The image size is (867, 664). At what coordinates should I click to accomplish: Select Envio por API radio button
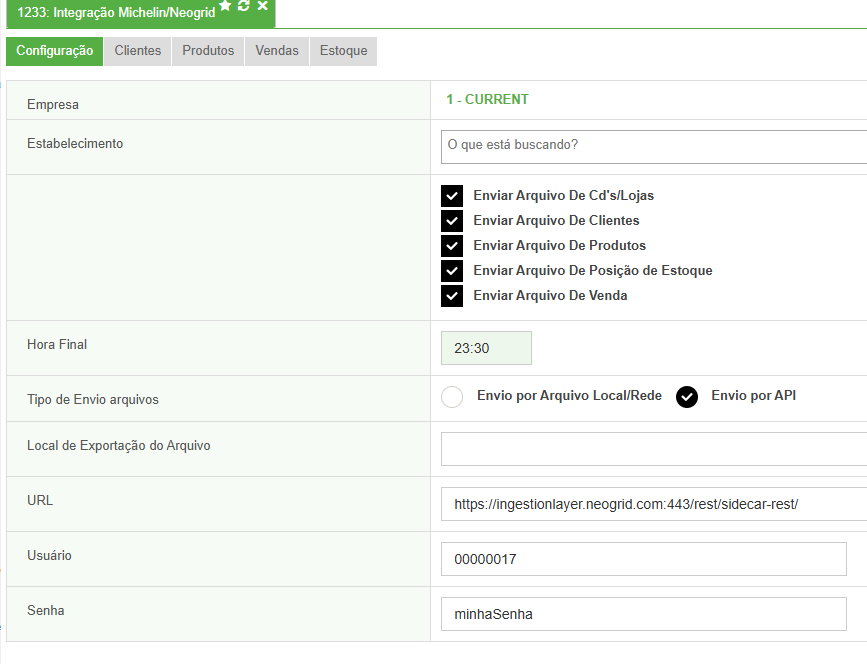pyautogui.click(x=687, y=396)
